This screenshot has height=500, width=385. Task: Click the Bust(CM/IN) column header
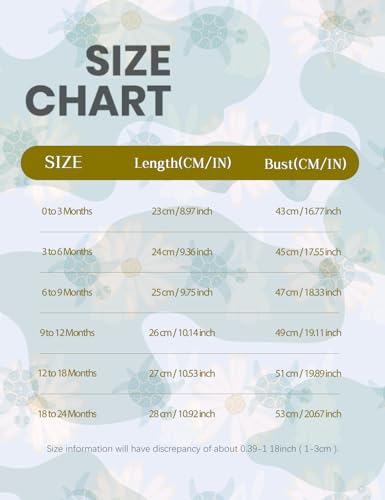point(305,164)
